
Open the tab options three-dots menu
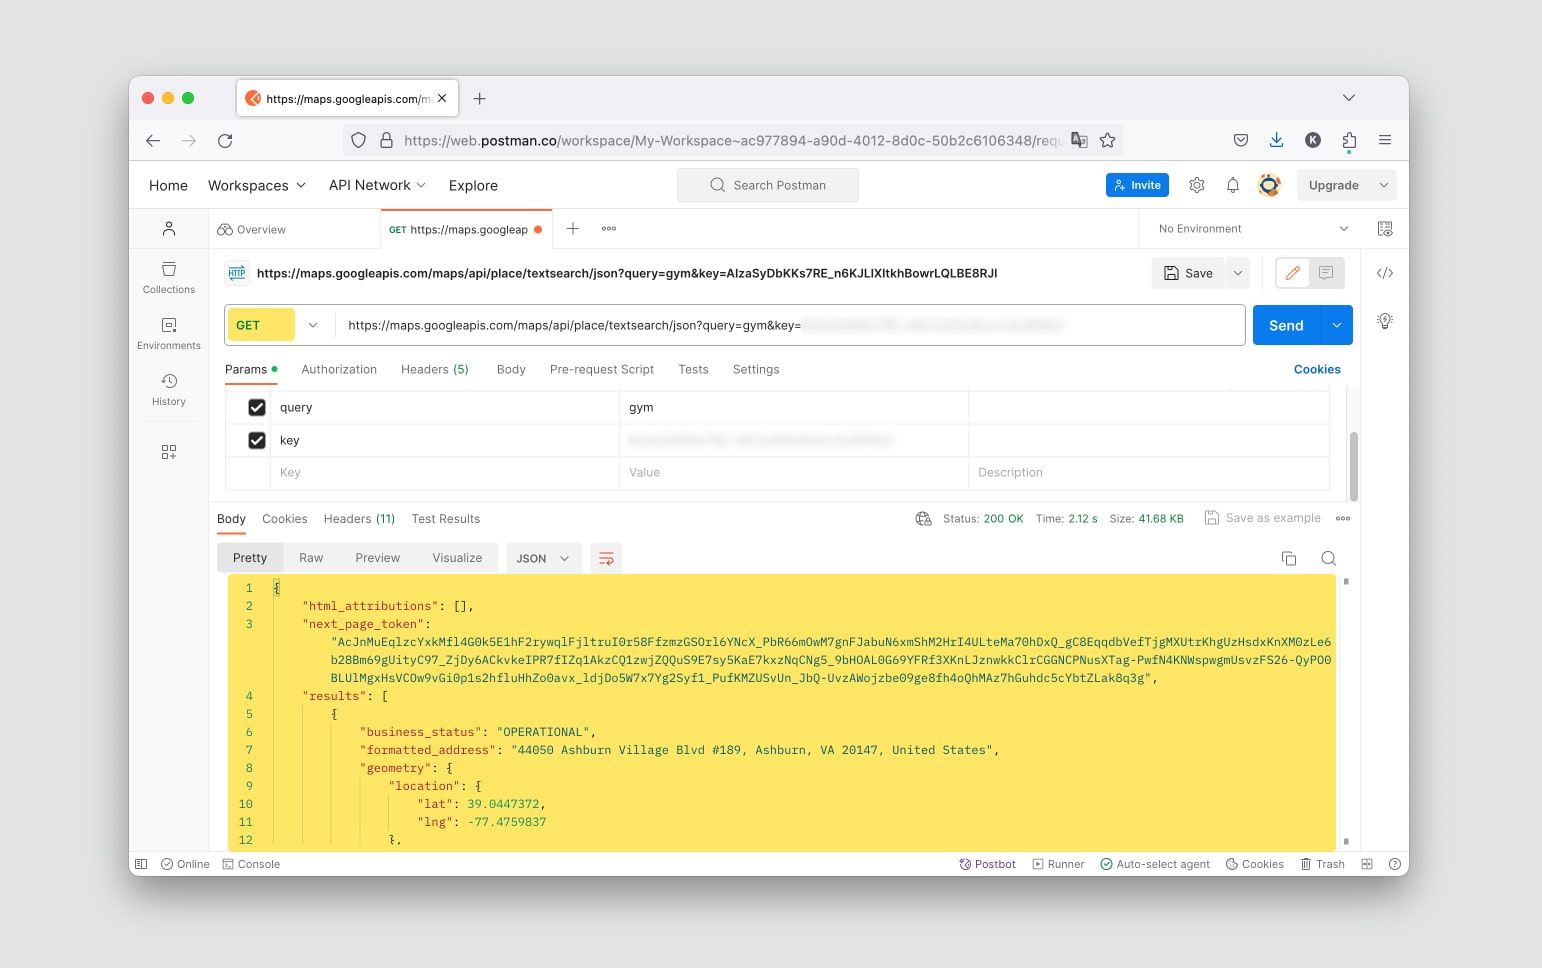coord(609,229)
